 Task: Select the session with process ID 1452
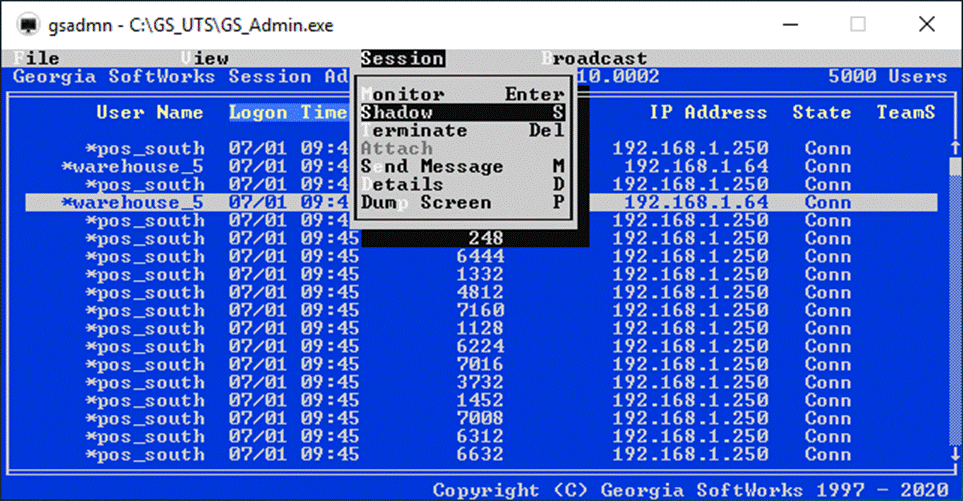pyautogui.click(x=481, y=400)
